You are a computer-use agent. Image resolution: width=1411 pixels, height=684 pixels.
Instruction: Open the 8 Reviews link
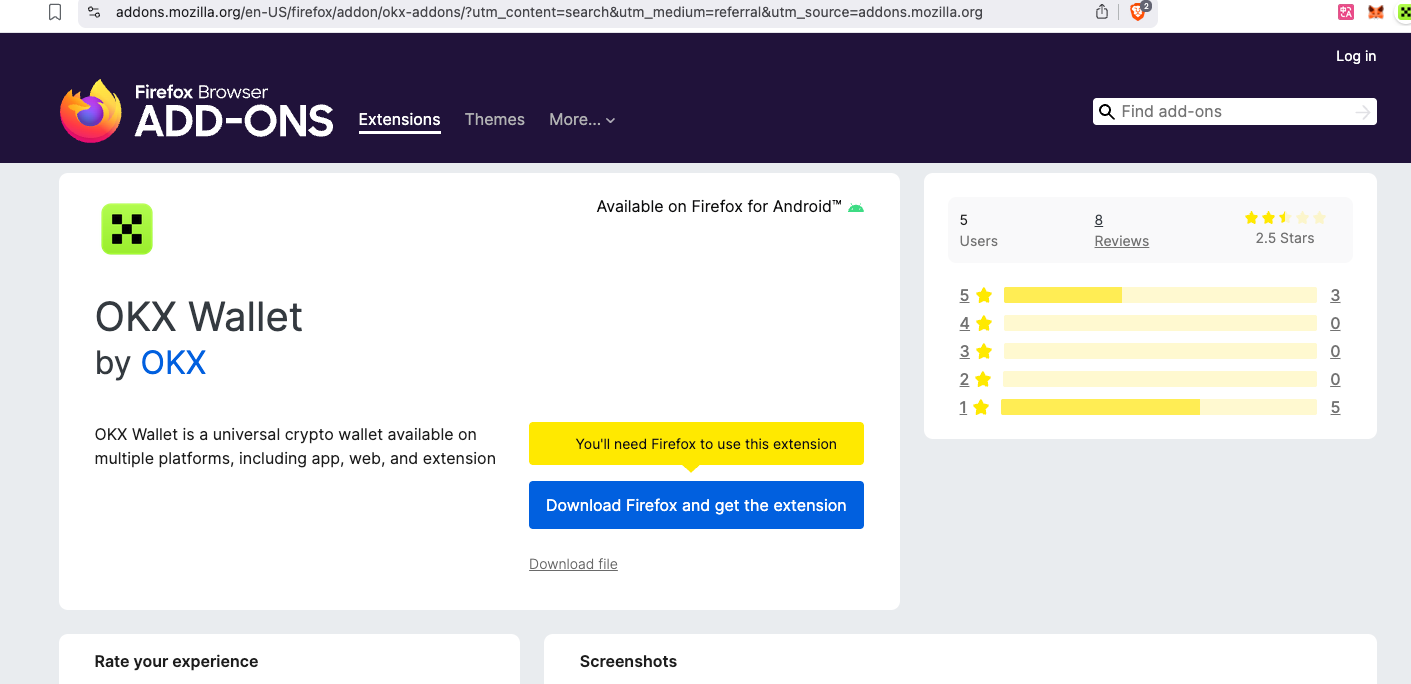(x=1121, y=230)
